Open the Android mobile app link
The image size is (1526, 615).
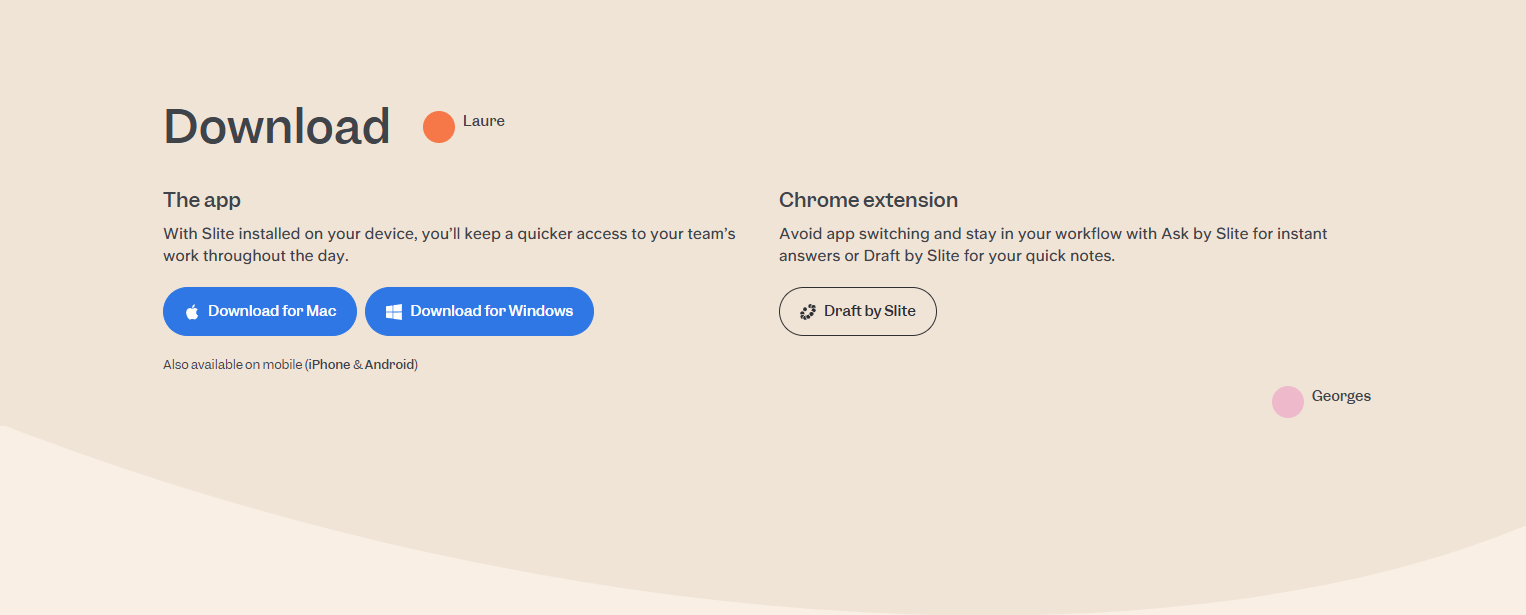[x=389, y=365]
